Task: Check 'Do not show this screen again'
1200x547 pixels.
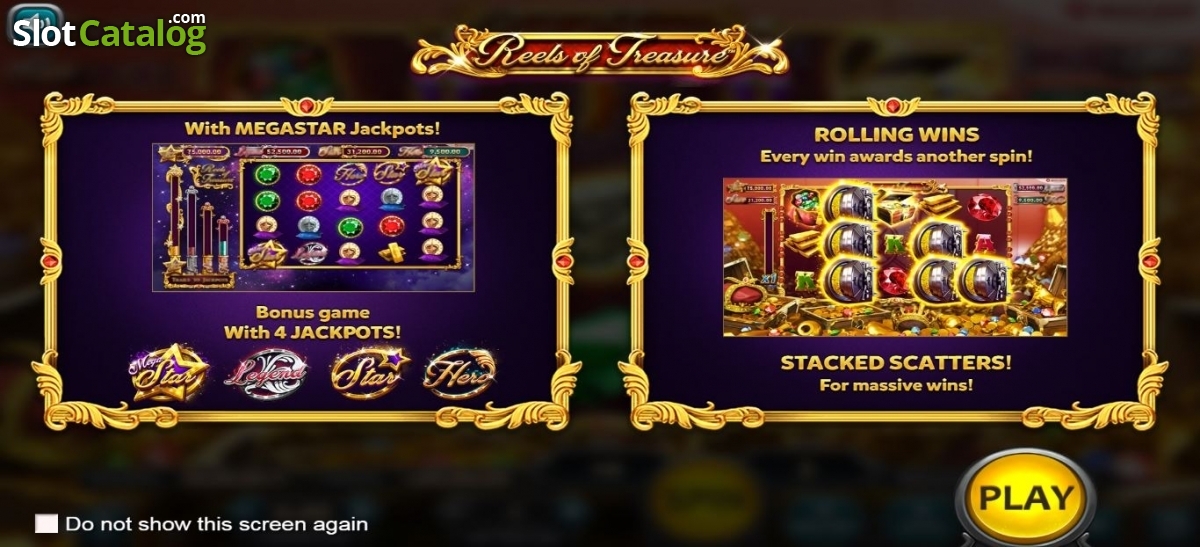Action: tap(46, 524)
